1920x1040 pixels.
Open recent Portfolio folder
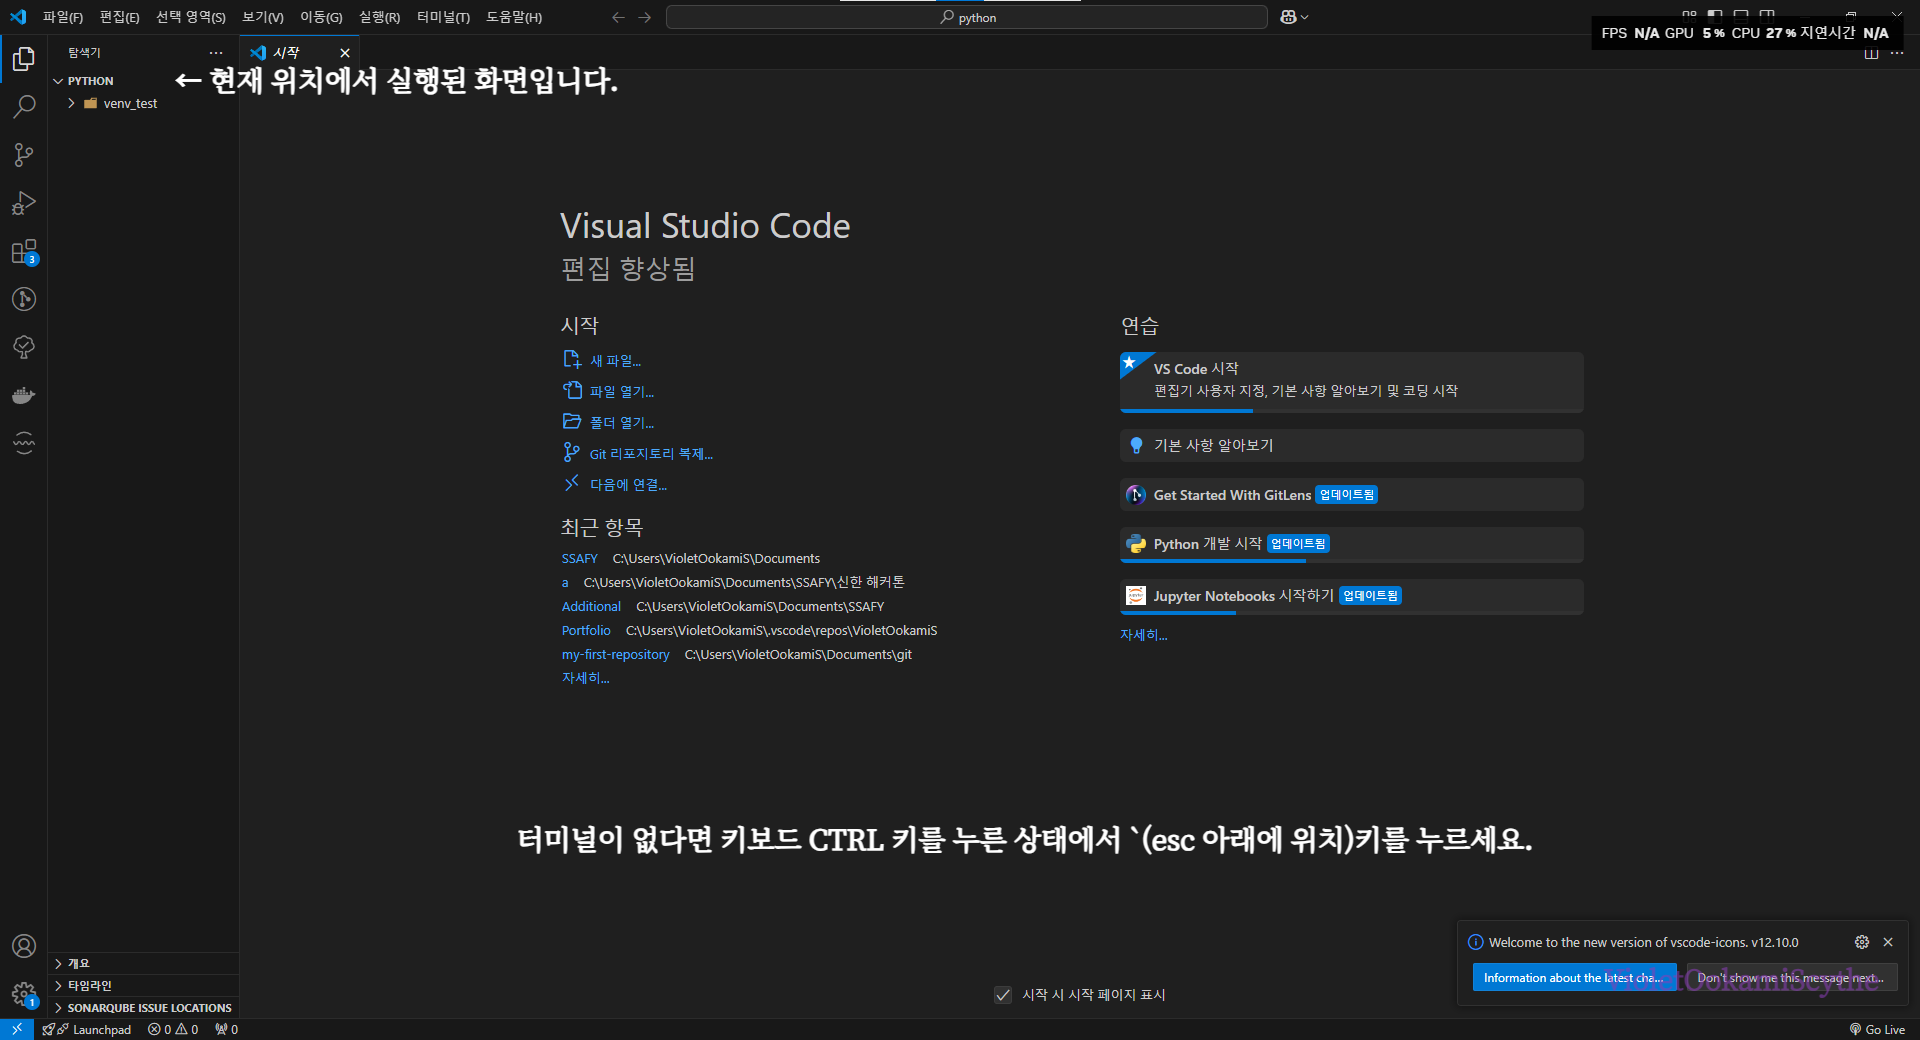click(586, 631)
